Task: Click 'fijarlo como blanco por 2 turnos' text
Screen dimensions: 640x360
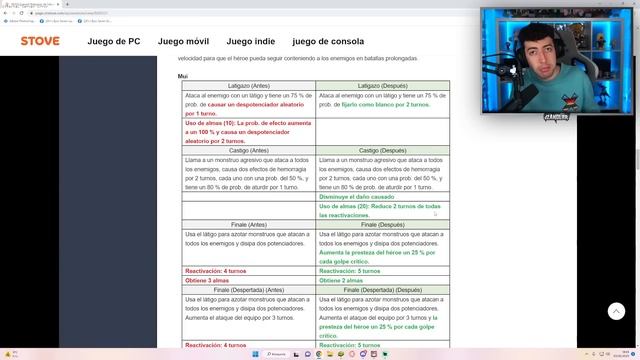Action: tap(385, 105)
